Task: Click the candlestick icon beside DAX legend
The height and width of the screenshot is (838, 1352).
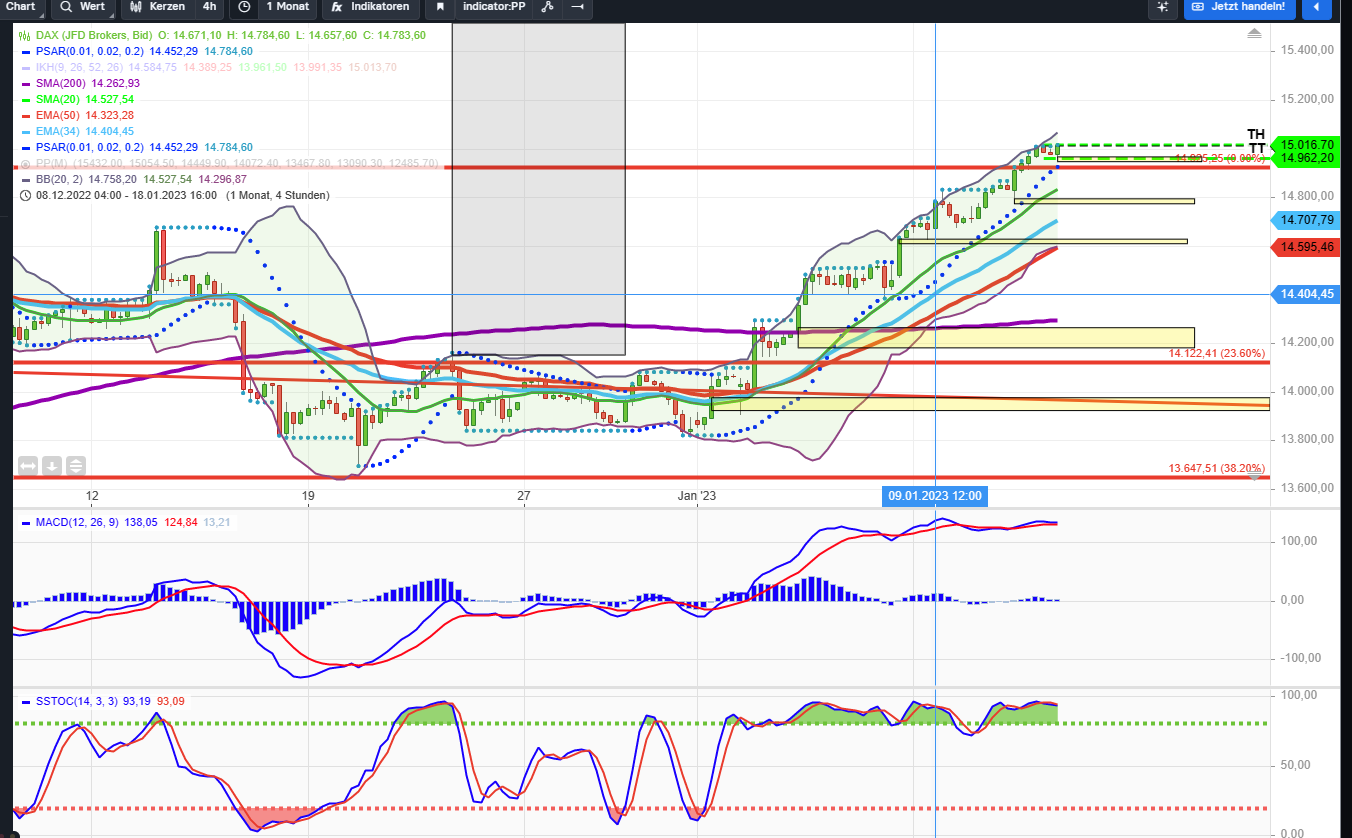Action: pos(25,35)
